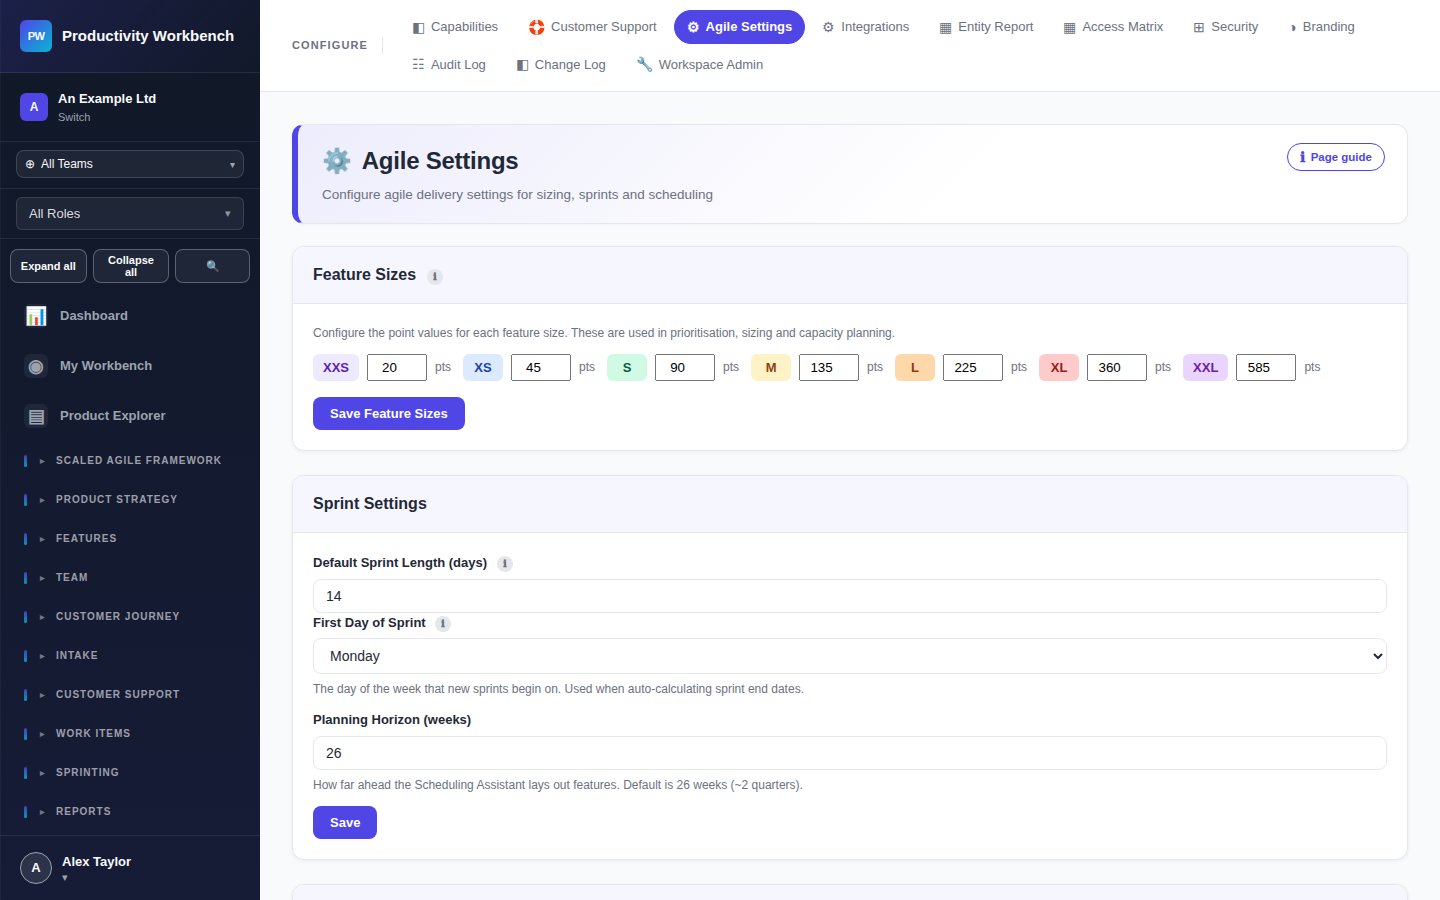Click the Alex Taylor avatar icon
The image size is (1440, 900).
36,868
